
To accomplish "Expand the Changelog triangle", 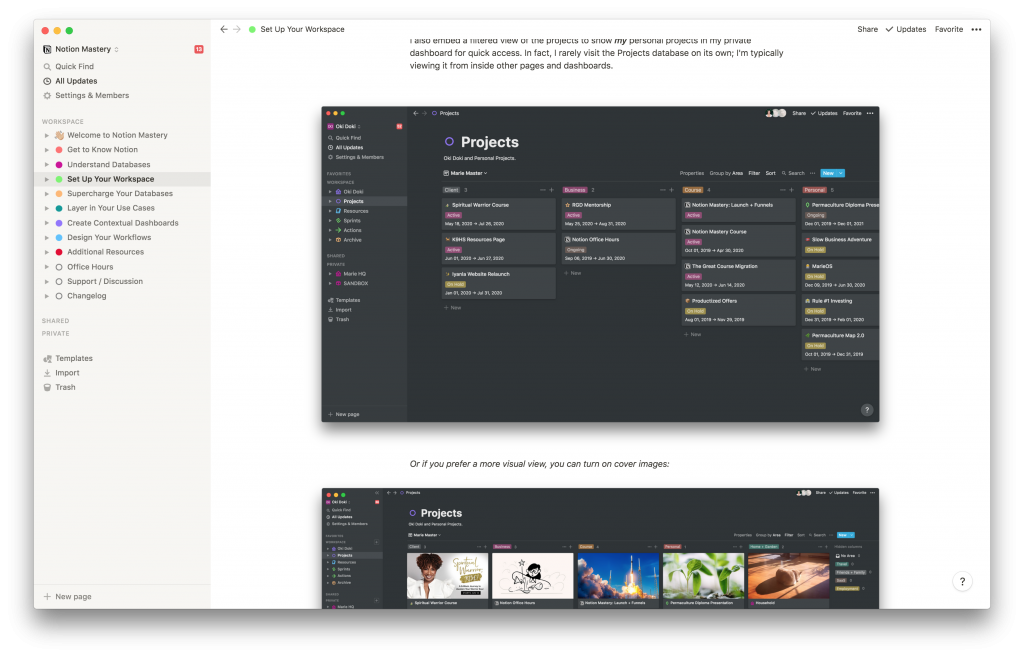I will click(46, 296).
